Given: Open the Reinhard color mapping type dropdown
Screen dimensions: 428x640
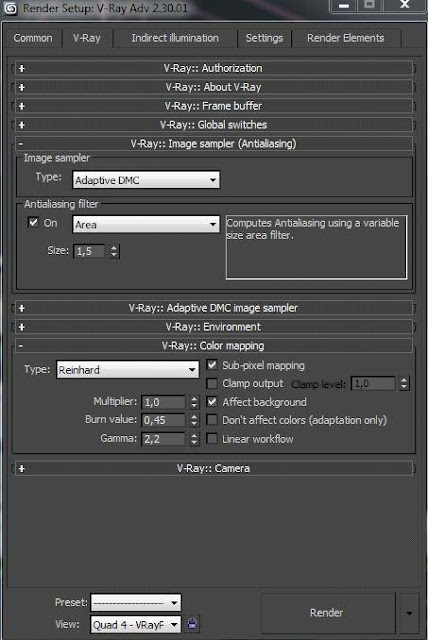Looking at the screenshot, I should coord(128,370).
